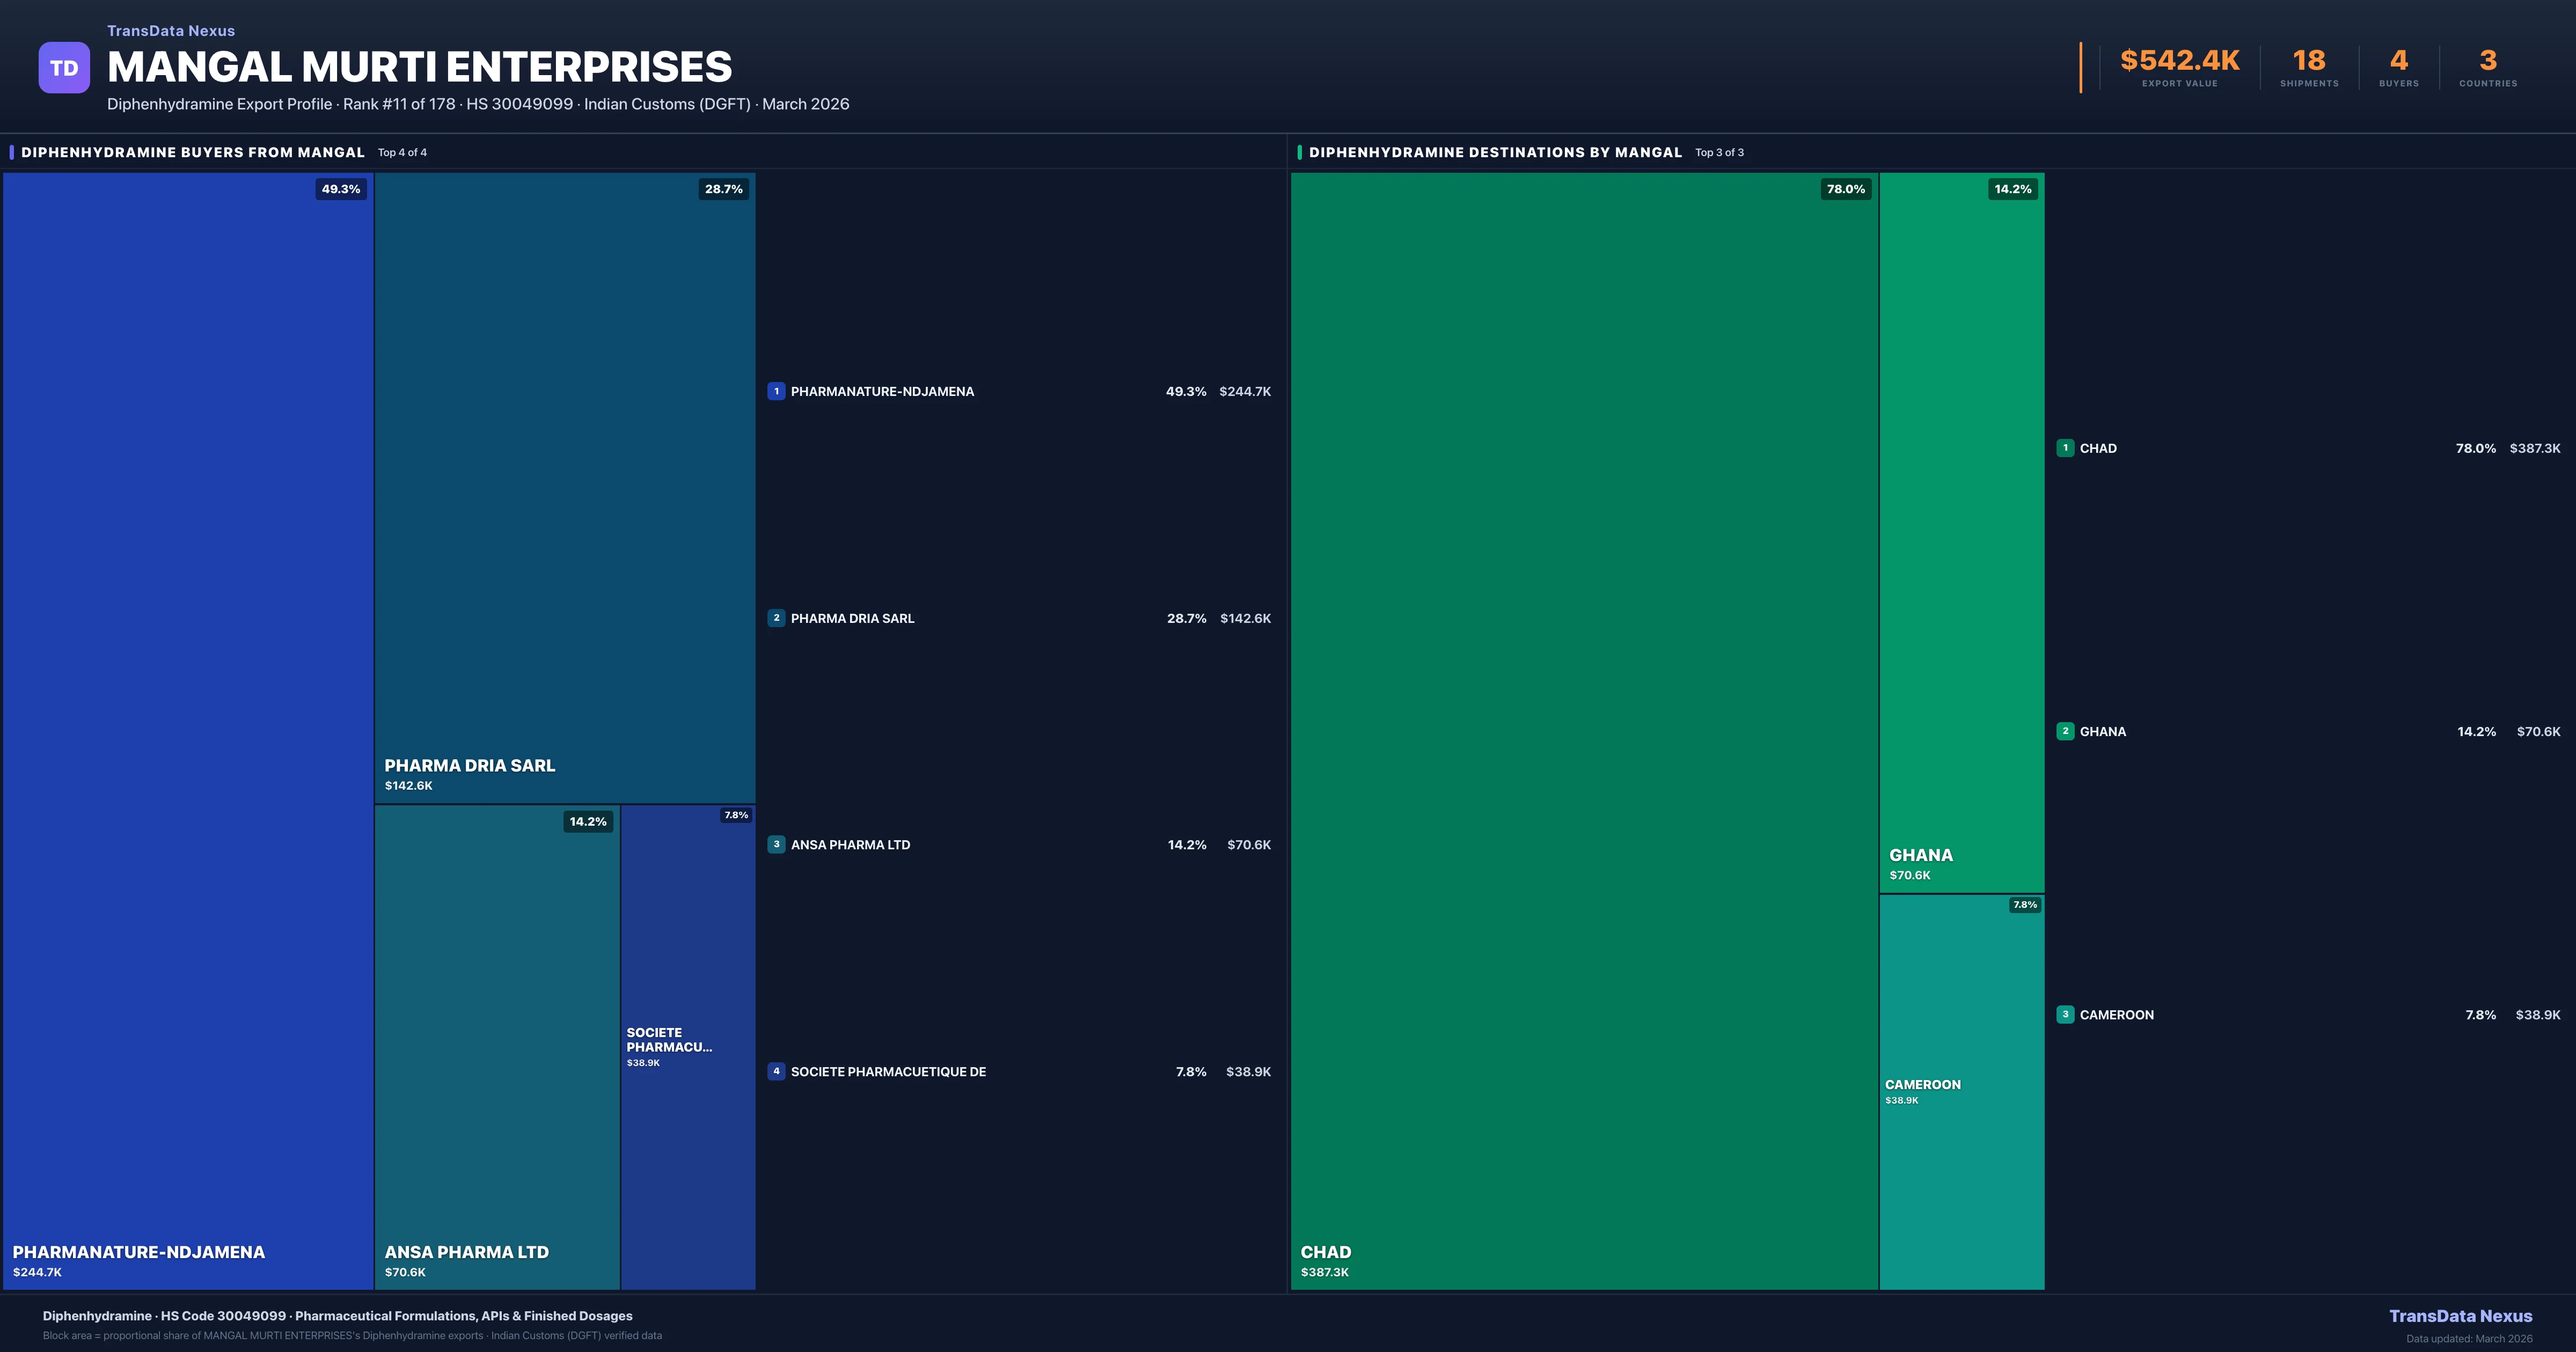Click rank badge 2 beside PHARMA DRIA SARL
The width and height of the screenshot is (2576, 1352).
click(x=776, y=618)
